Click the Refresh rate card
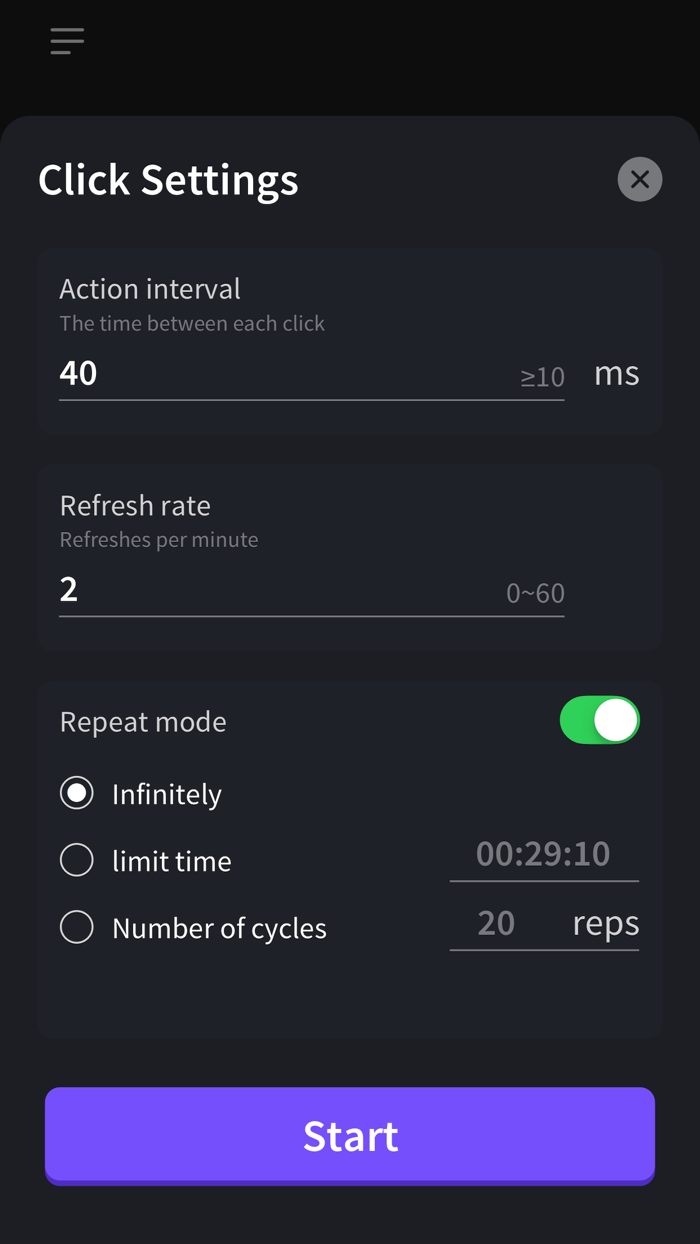This screenshot has height=1244, width=700. pyautogui.click(x=350, y=556)
